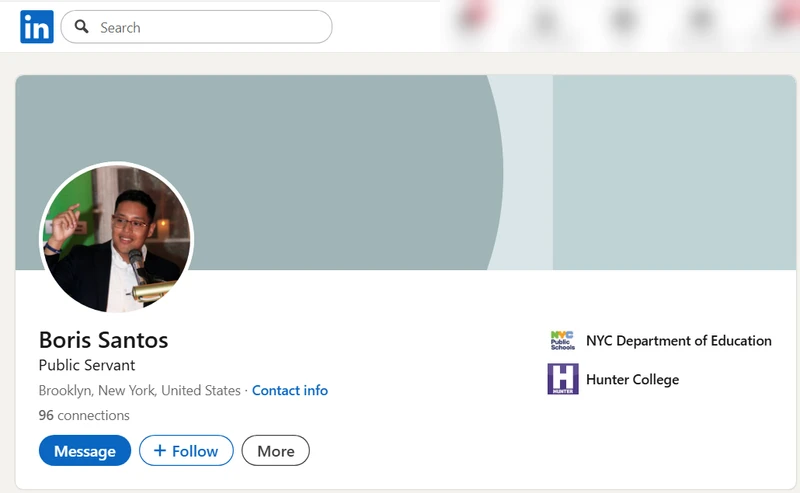800x493 pixels.
Task: Open Hunter College text link
Action: [x=632, y=379]
